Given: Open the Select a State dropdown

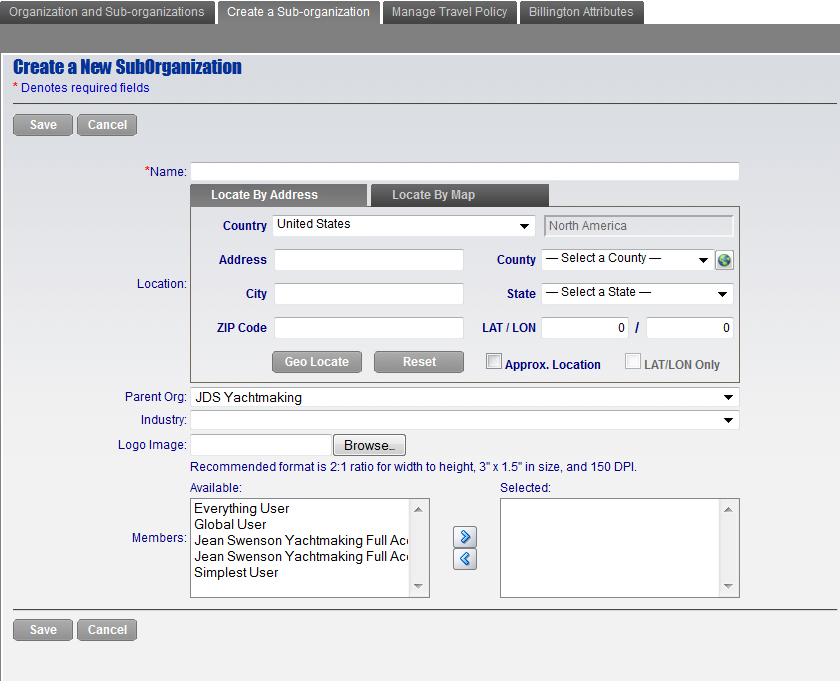Looking at the screenshot, I should (637, 294).
